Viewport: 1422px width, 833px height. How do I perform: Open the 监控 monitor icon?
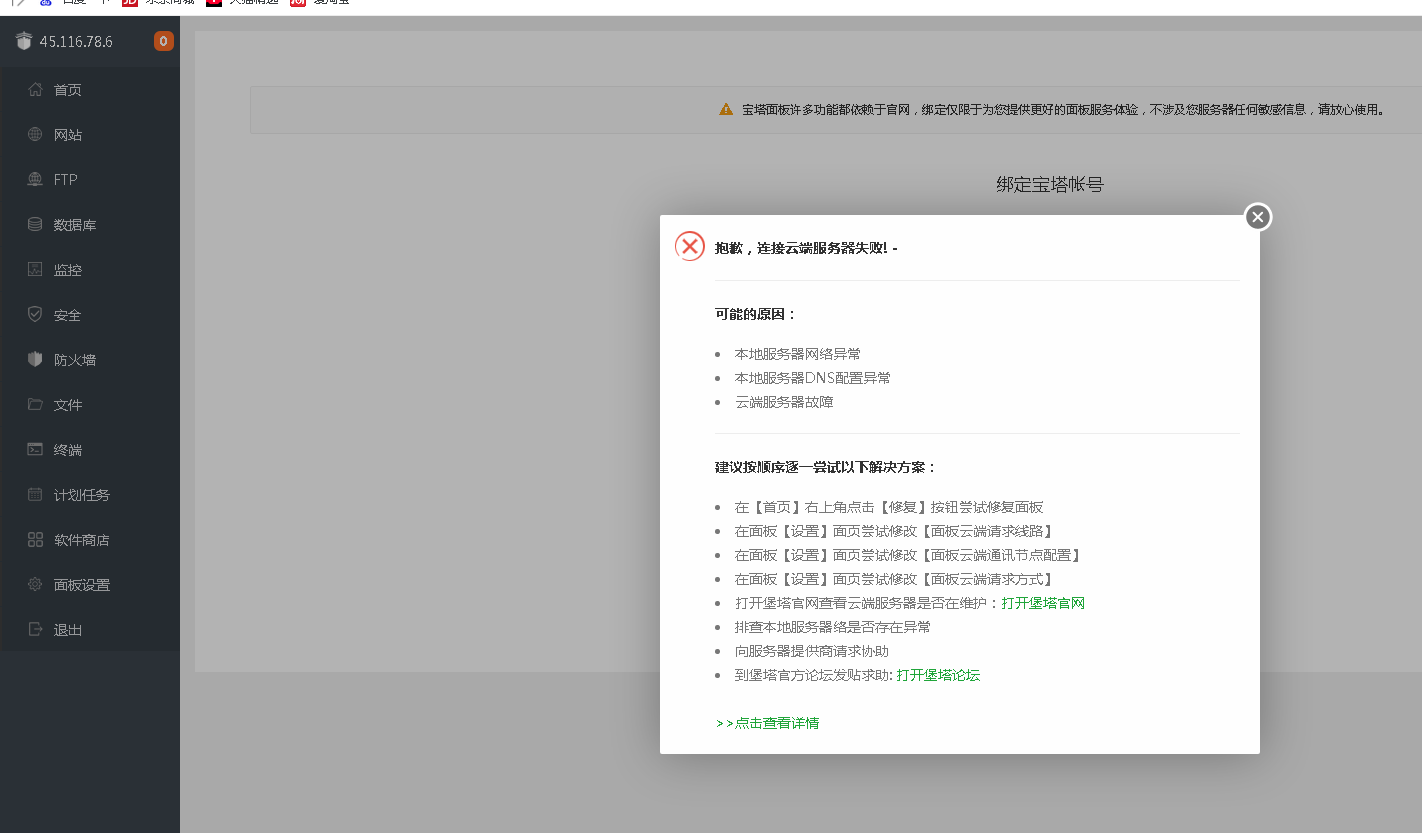(35, 270)
